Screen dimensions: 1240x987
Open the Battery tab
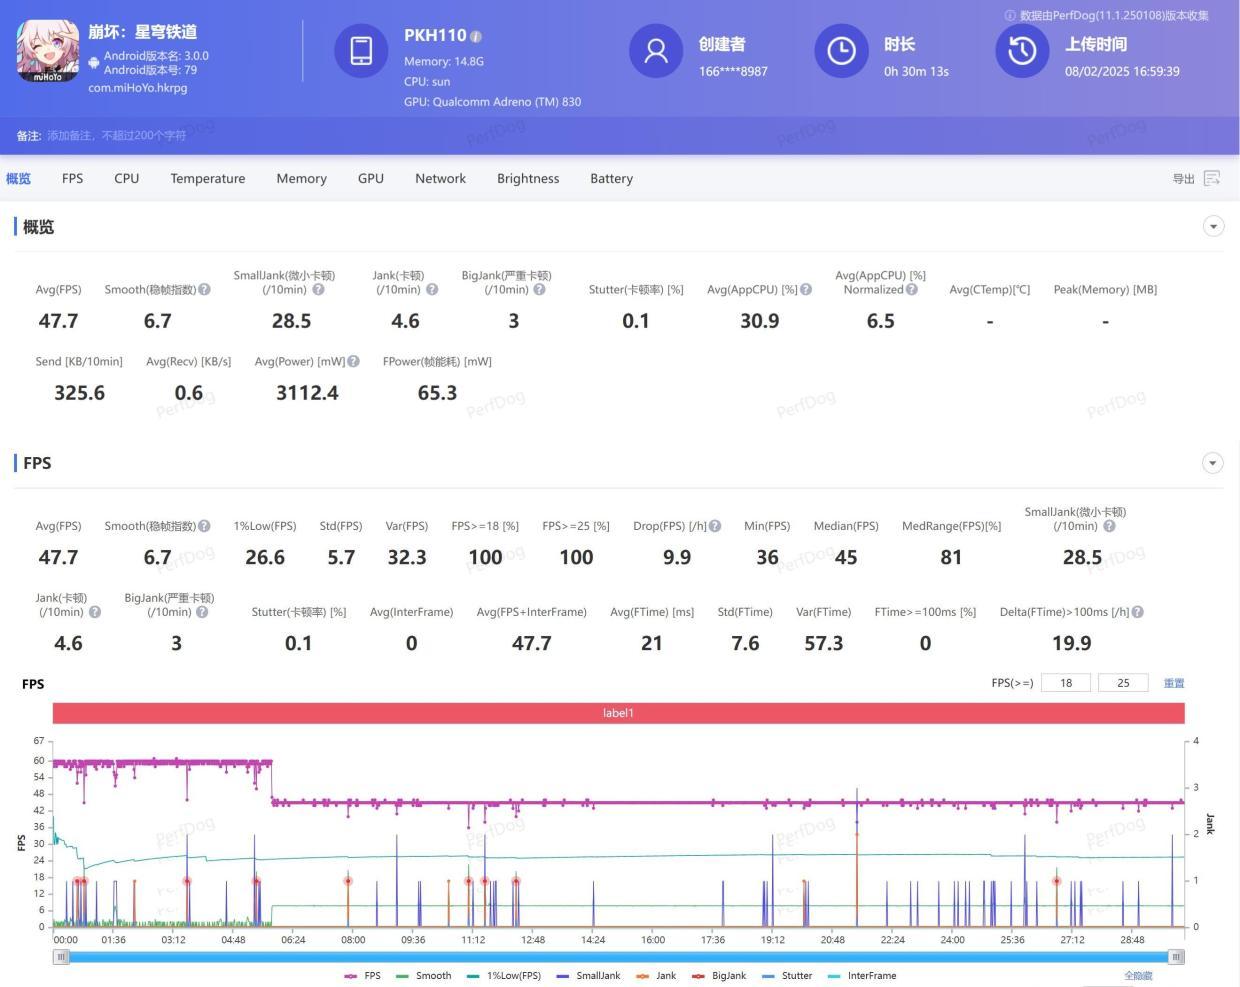coord(611,178)
